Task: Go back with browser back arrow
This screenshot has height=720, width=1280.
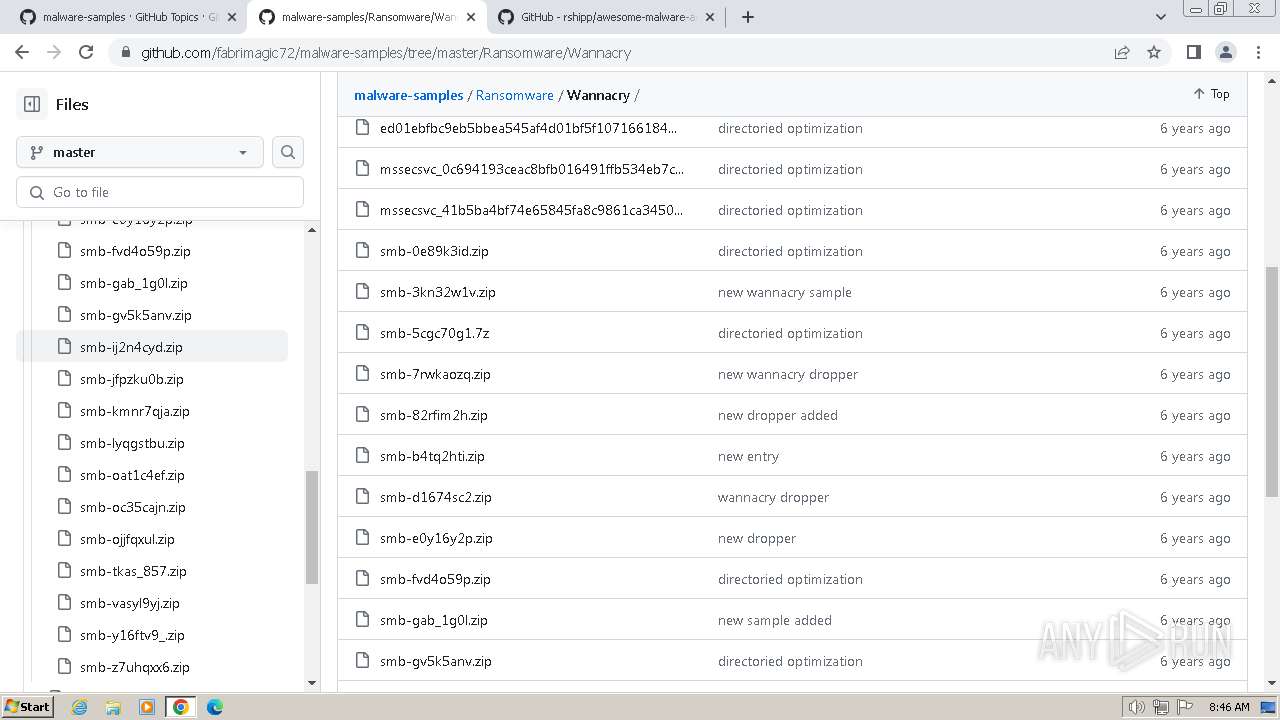Action: pos(22,53)
